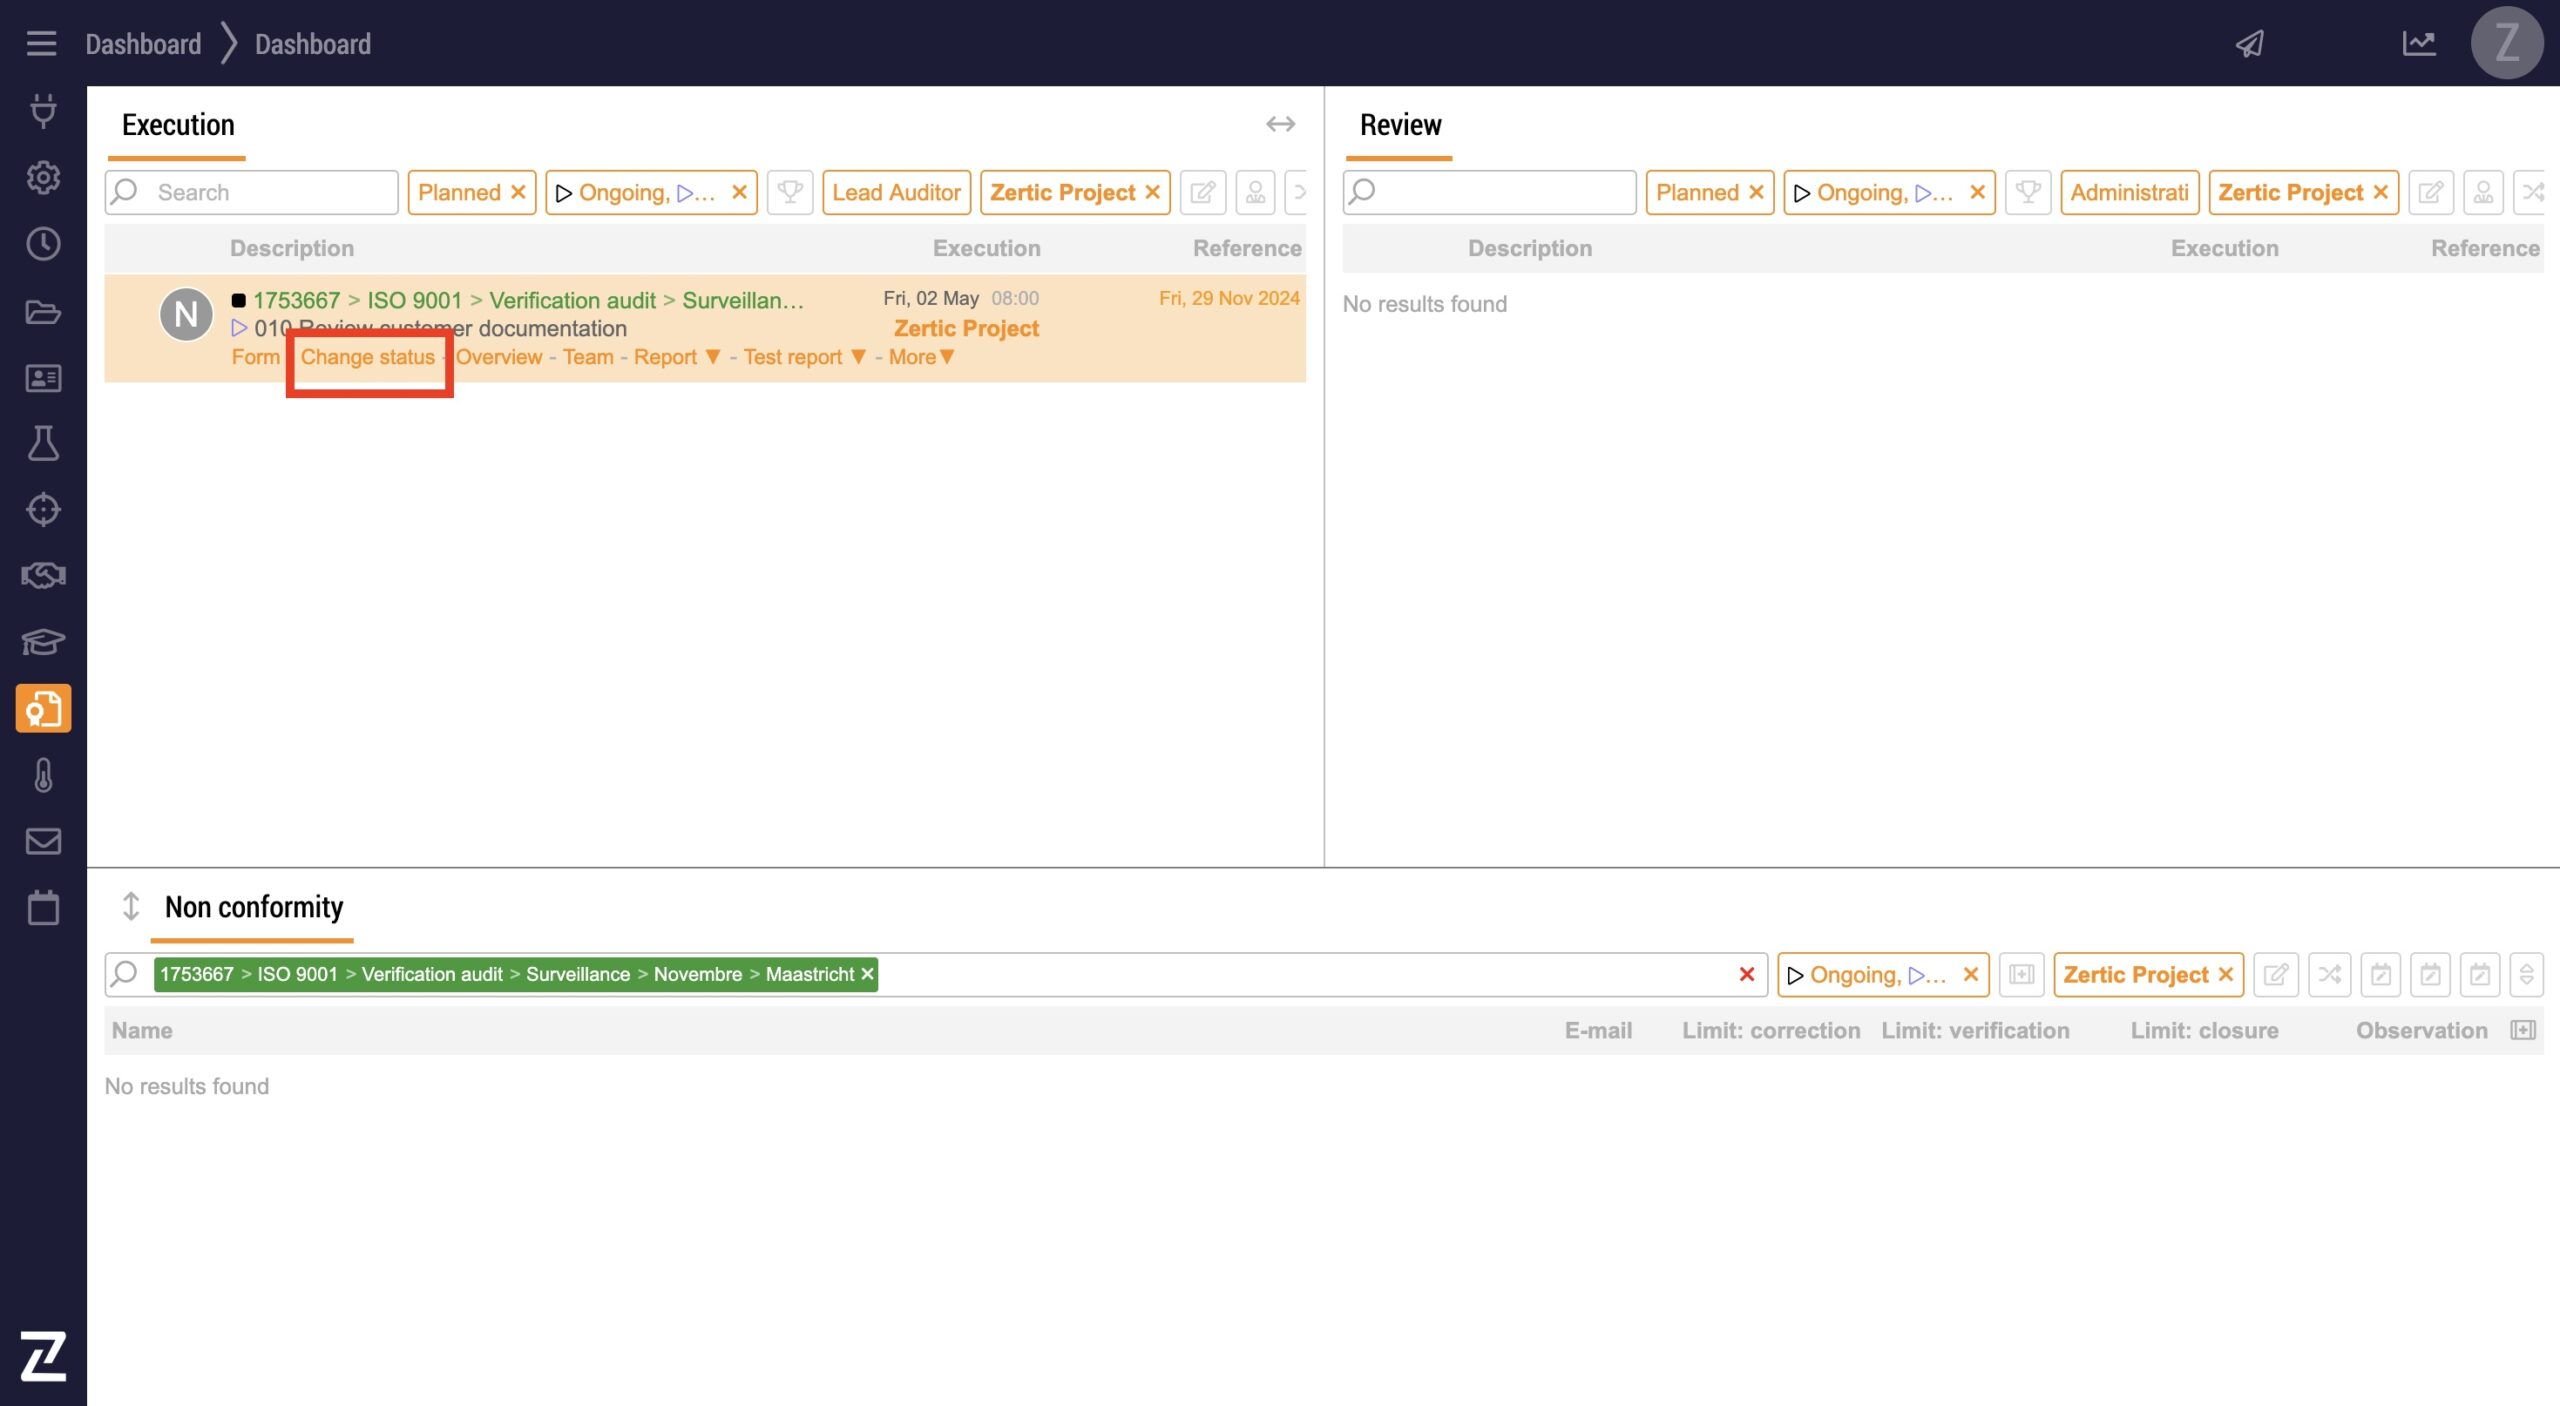Toggle trophy filter in Execution panel
This screenshot has height=1406, width=2560.
tap(790, 192)
